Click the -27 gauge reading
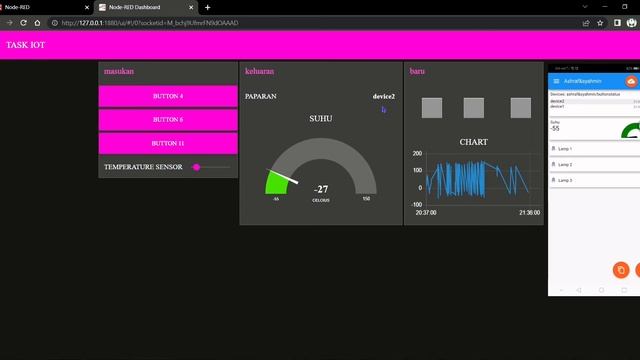This screenshot has height=360, width=640. 321,189
